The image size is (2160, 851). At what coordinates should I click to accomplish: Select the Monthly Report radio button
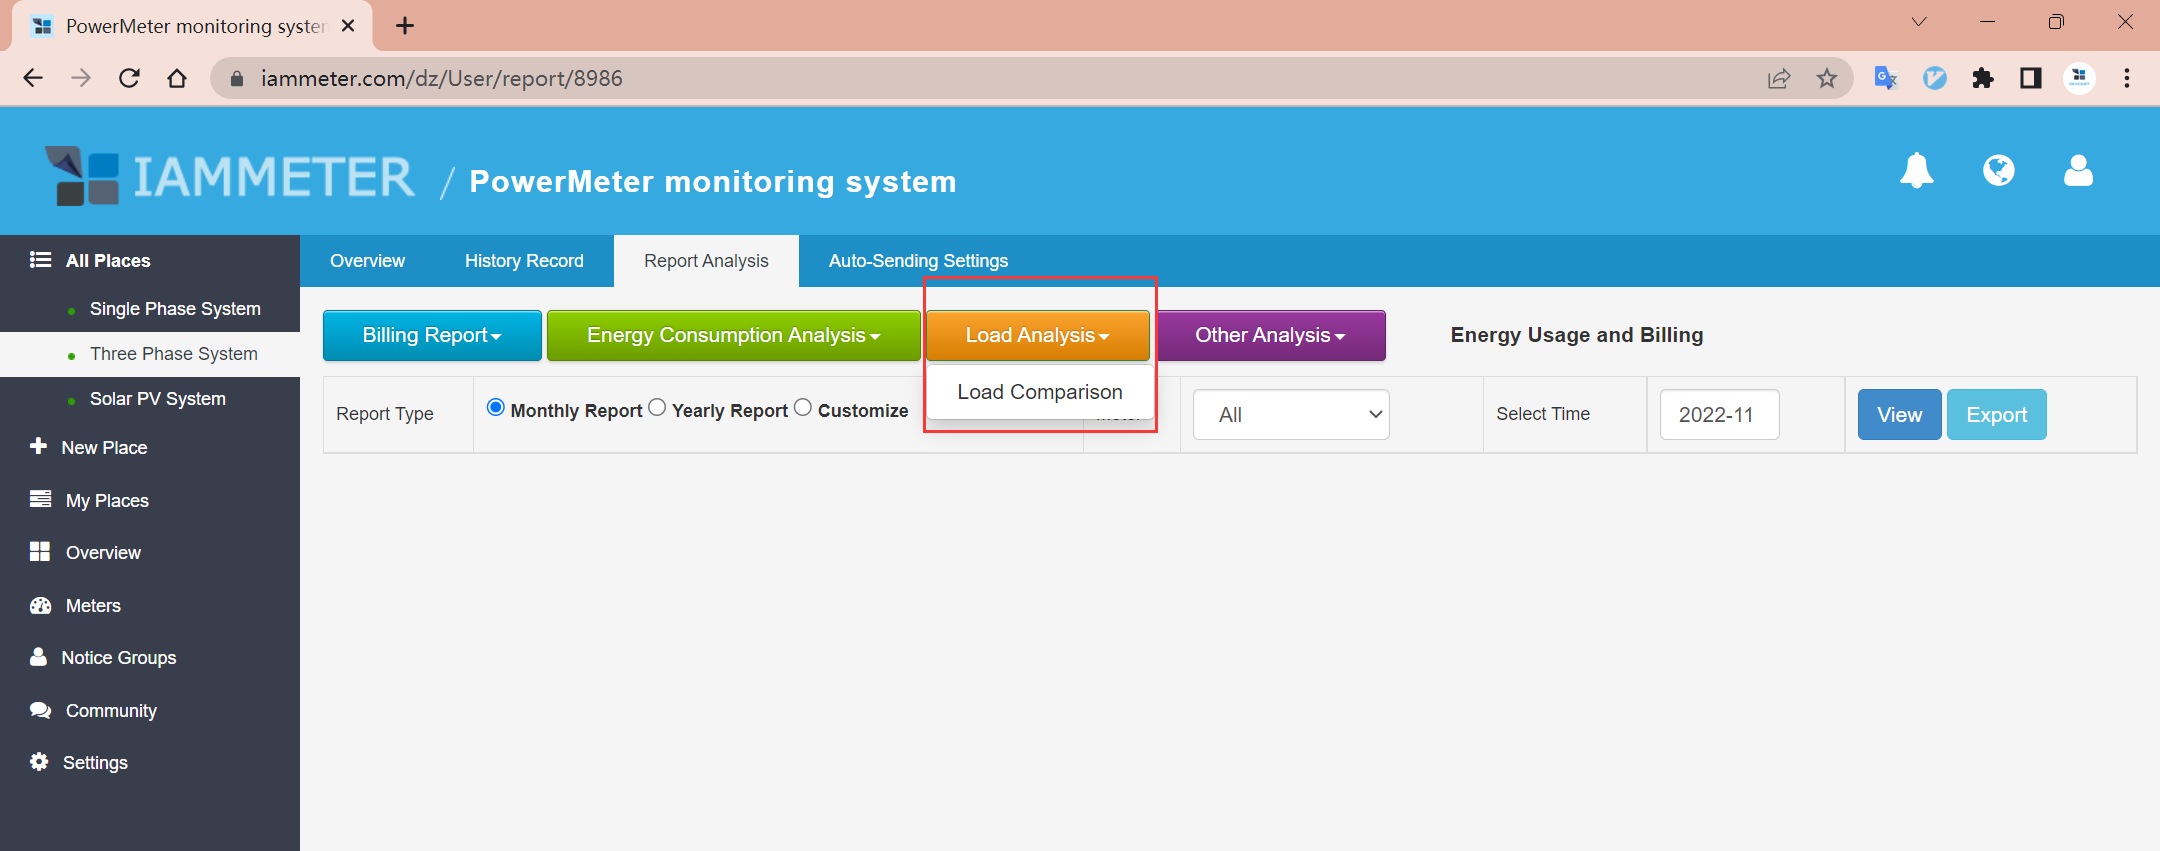point(495,408)
